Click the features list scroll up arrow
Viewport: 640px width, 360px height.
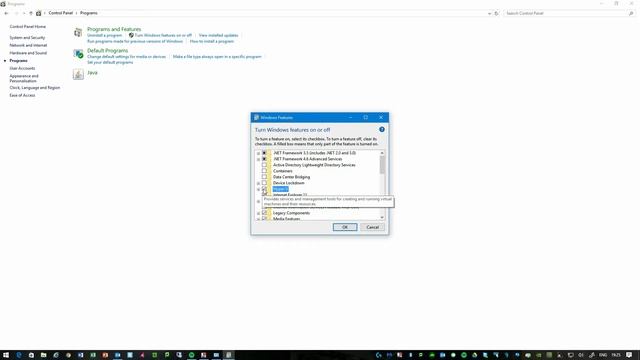pos(382,153)
